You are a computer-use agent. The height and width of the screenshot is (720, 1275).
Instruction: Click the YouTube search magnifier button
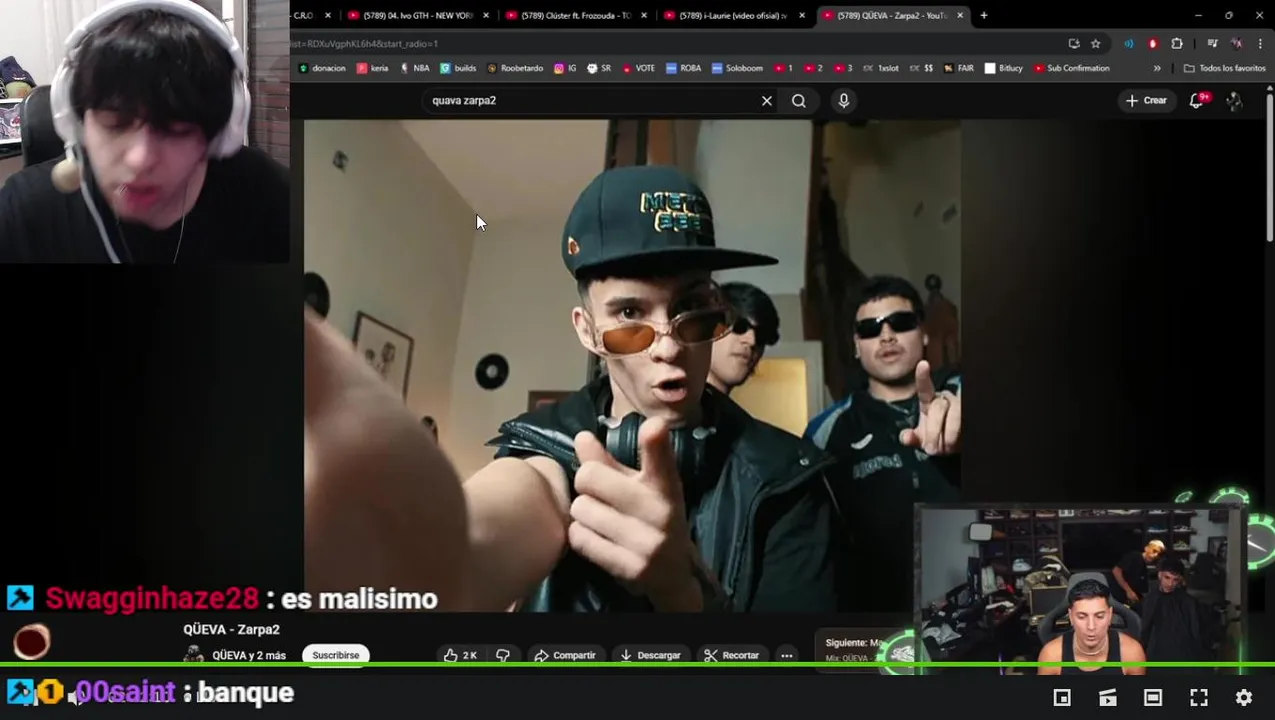pyautogui.click(x=799, y=101)
